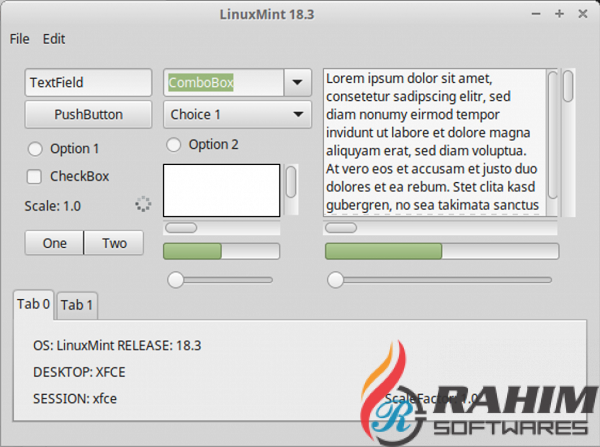Open the Edit menu
600x447 pixels.
tap(54, 39)
